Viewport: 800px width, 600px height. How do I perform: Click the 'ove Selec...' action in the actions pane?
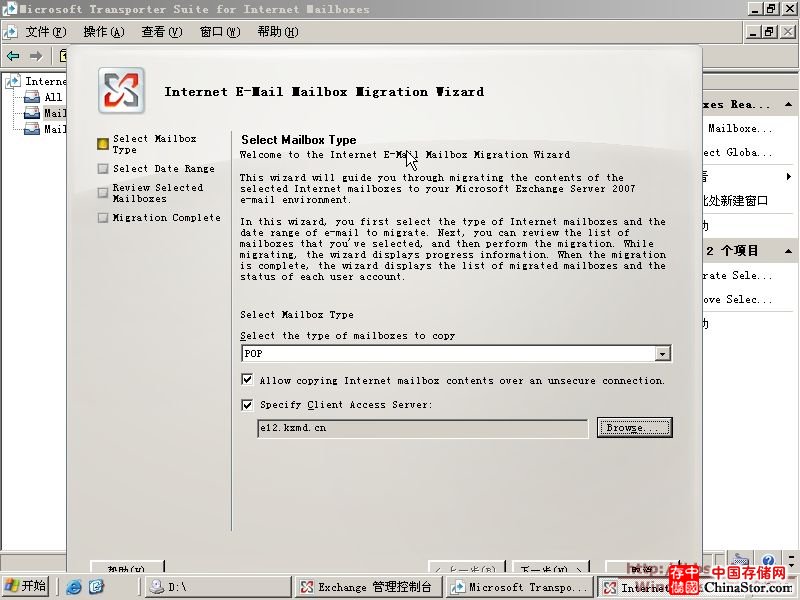pos(738,299)
